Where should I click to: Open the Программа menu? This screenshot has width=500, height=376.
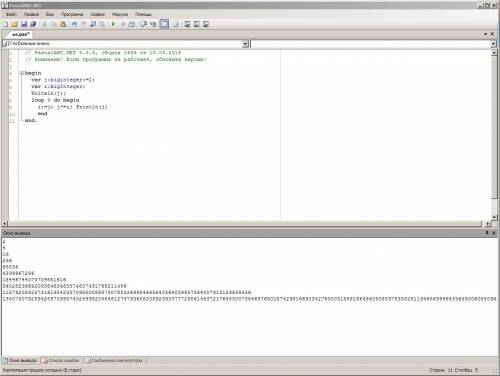click(x=72, y=14)
